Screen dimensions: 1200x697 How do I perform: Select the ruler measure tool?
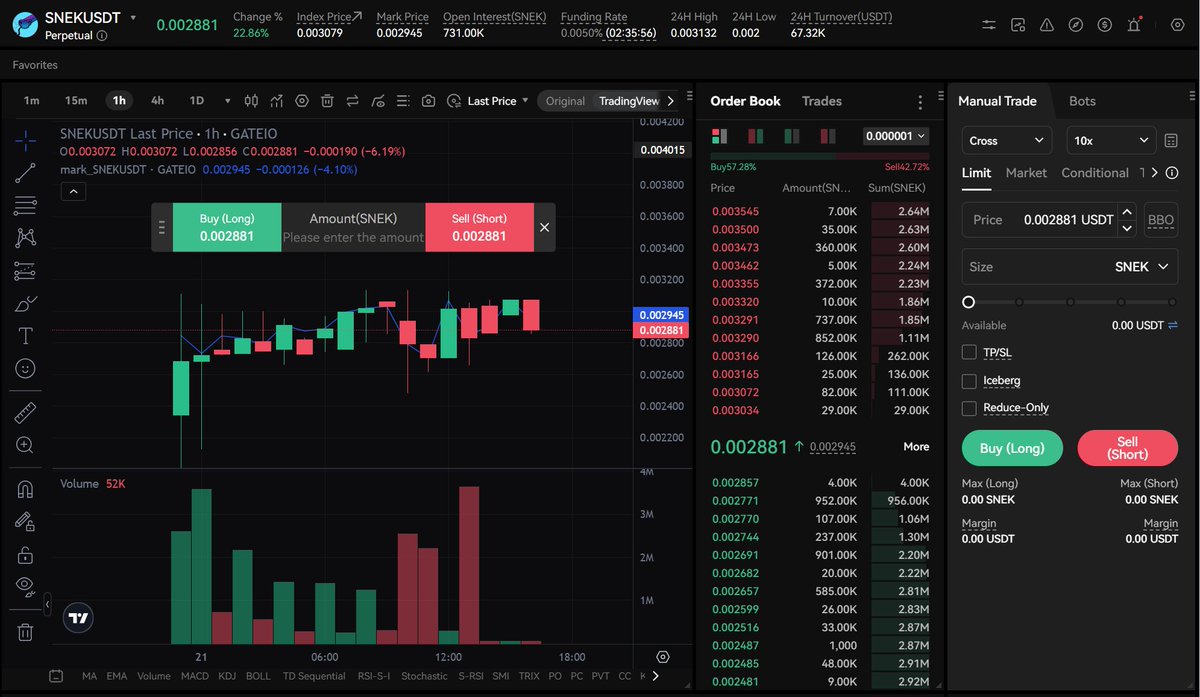click(x=25, y=412)
